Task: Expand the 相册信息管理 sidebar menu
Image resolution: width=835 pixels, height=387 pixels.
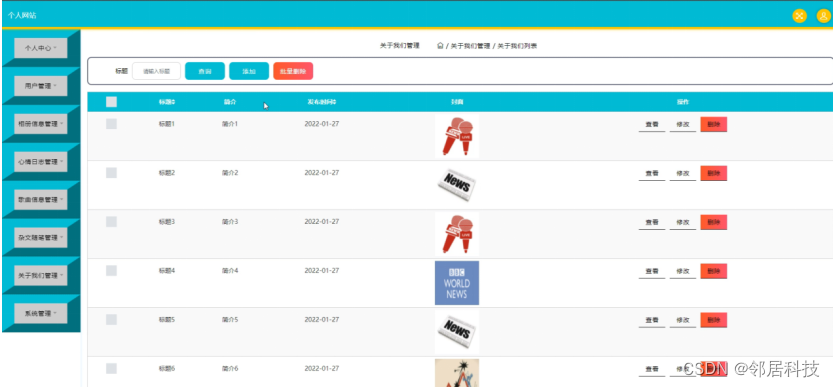Action: 40,123
